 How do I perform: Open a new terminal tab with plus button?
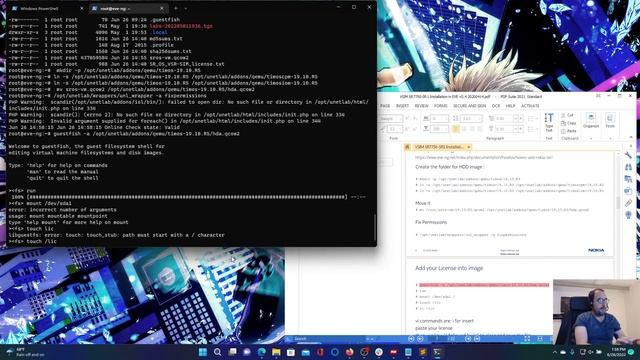[176, 8]
